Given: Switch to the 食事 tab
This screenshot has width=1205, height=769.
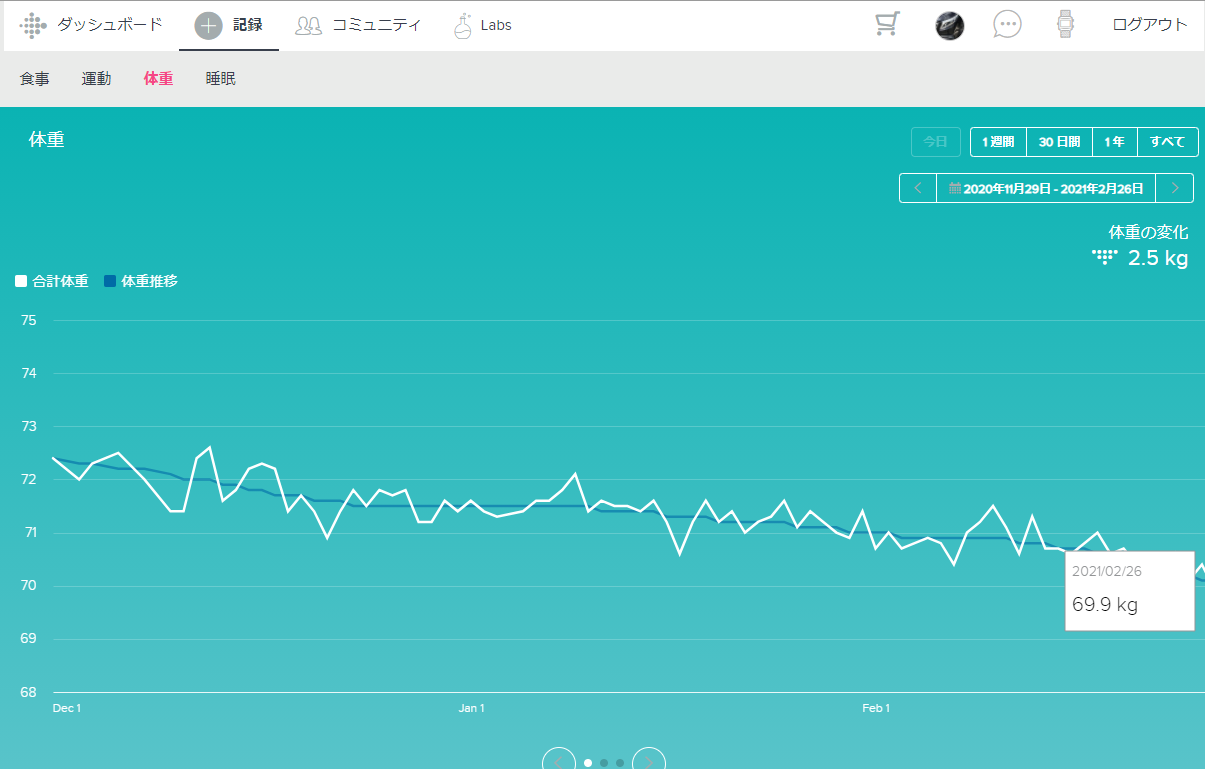Looking at the screenshot, I should point(35,79).
